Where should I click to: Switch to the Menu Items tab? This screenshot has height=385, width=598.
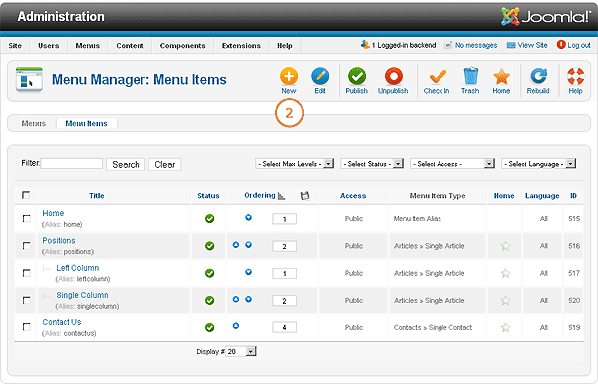[x=87, y=124]
